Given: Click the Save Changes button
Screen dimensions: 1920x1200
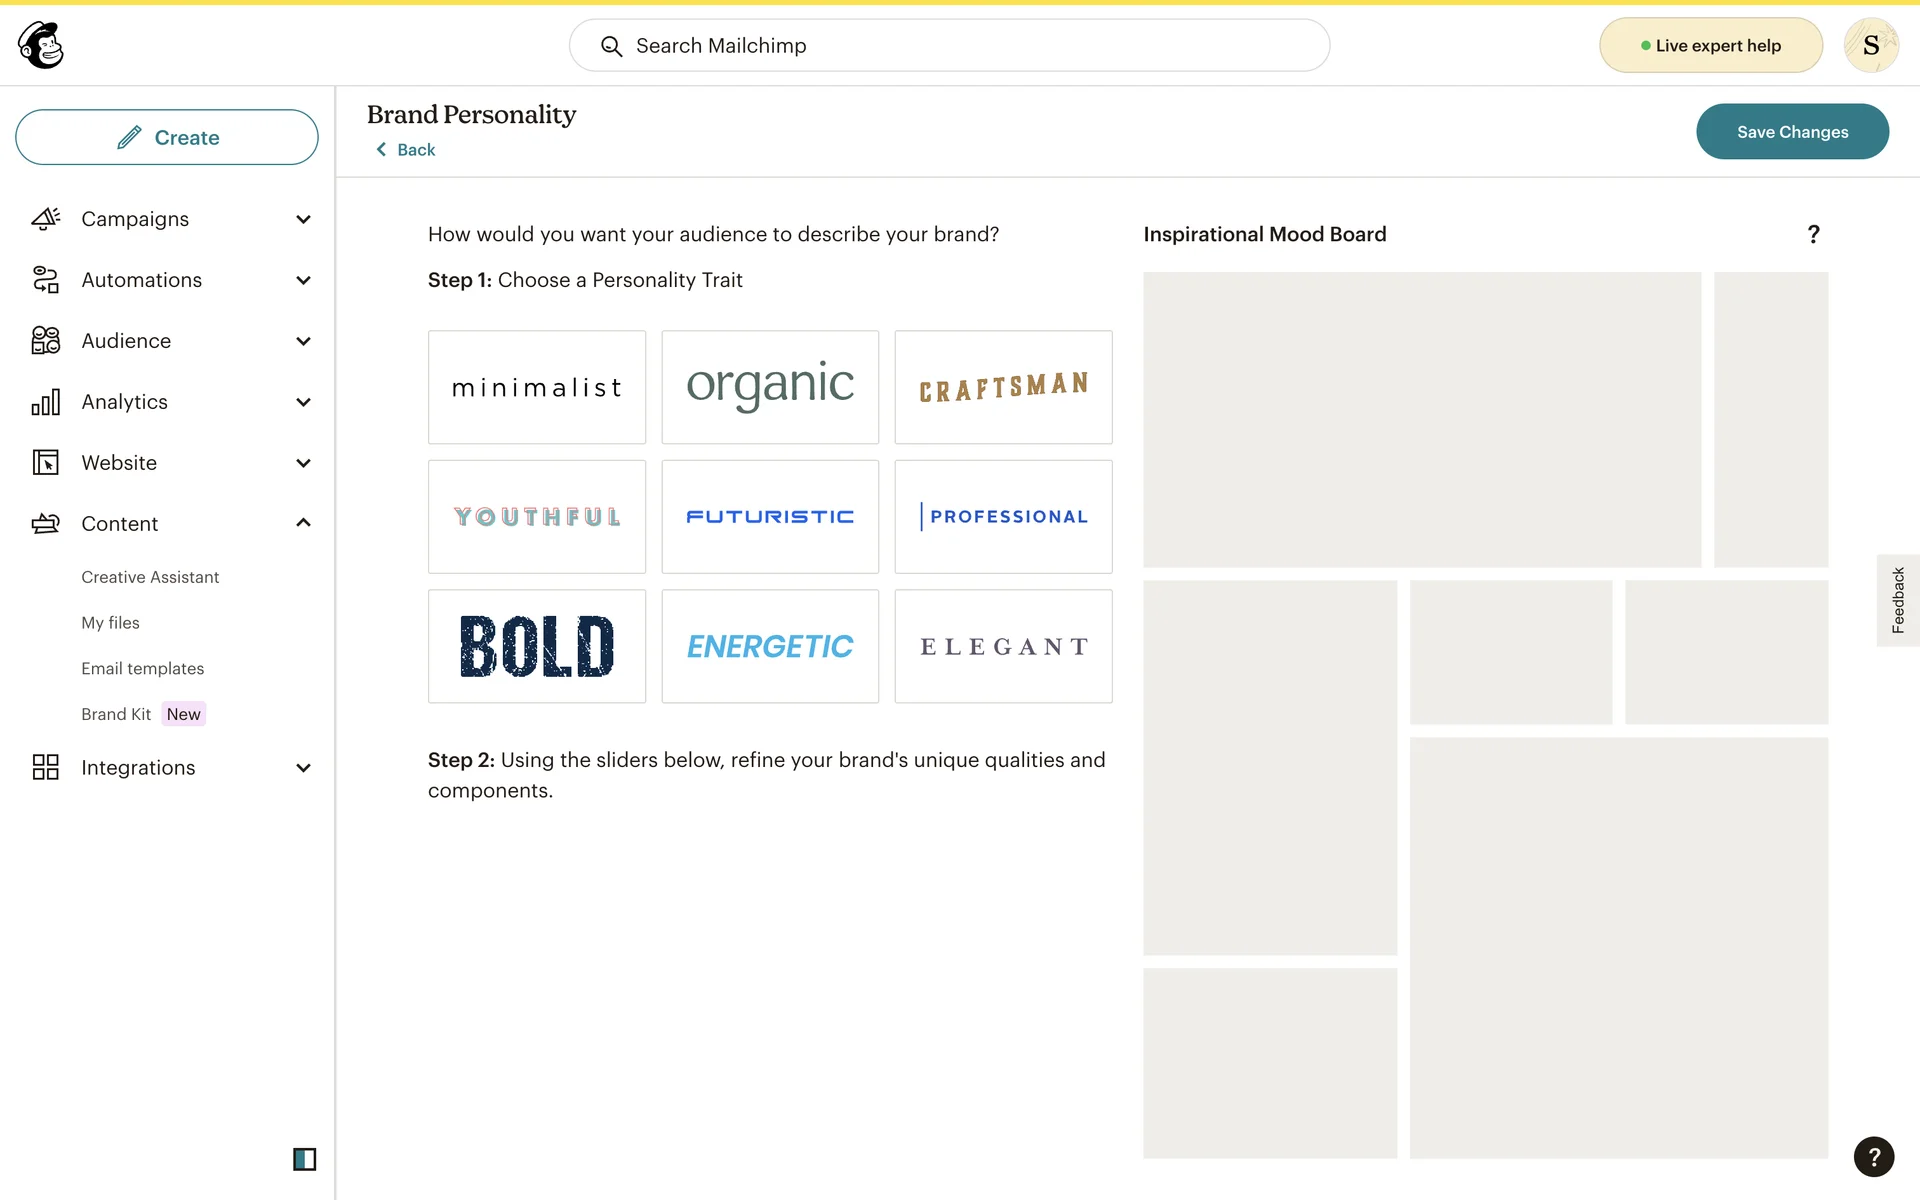Looking at the screenshot, I should pyautogui.click(x=1791, y=132).
